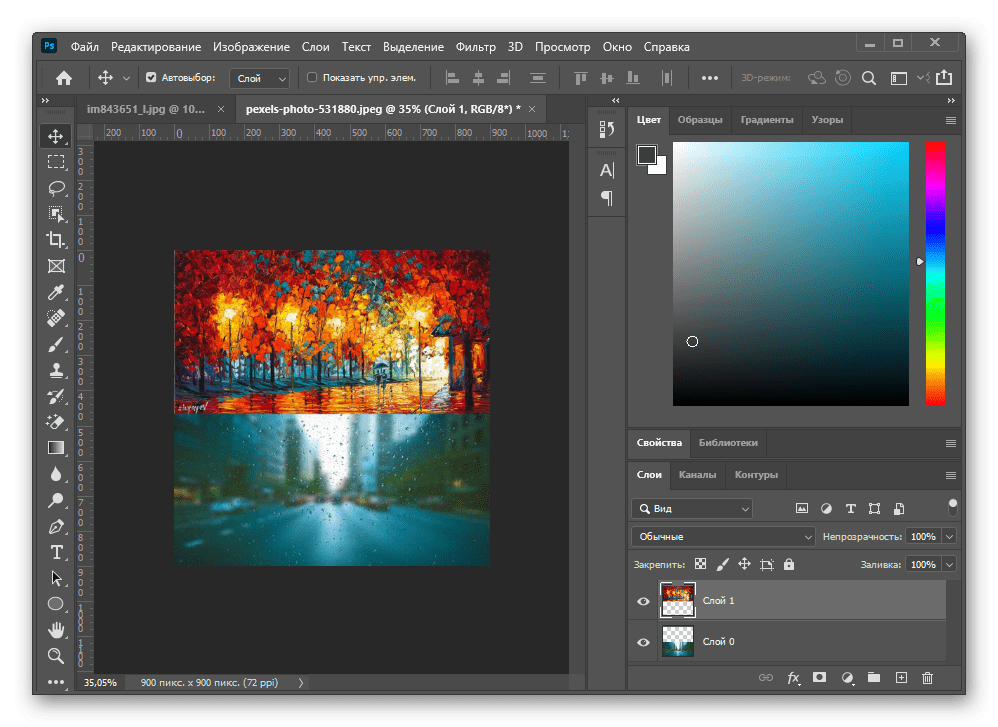Select the Object Selection tool
The image size is (998, 727).
56,214
